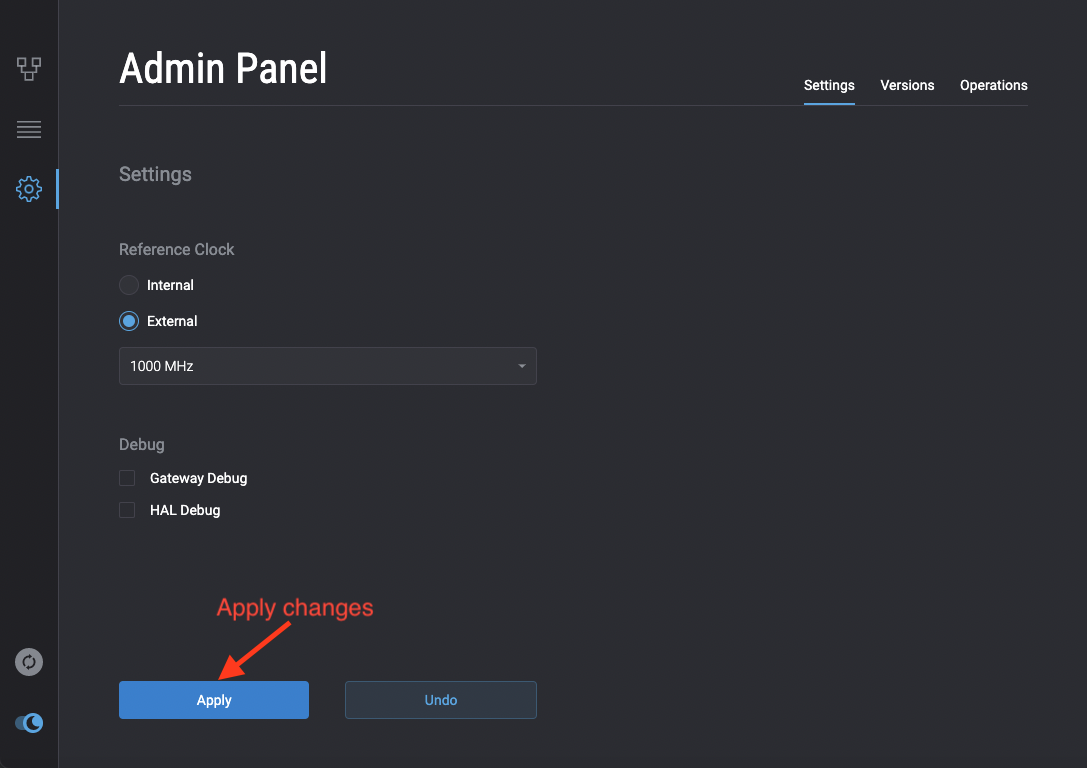This screenshot has width=1087, height=768.
Task: Select the Internal reference clock radio button
Action: 129,285
